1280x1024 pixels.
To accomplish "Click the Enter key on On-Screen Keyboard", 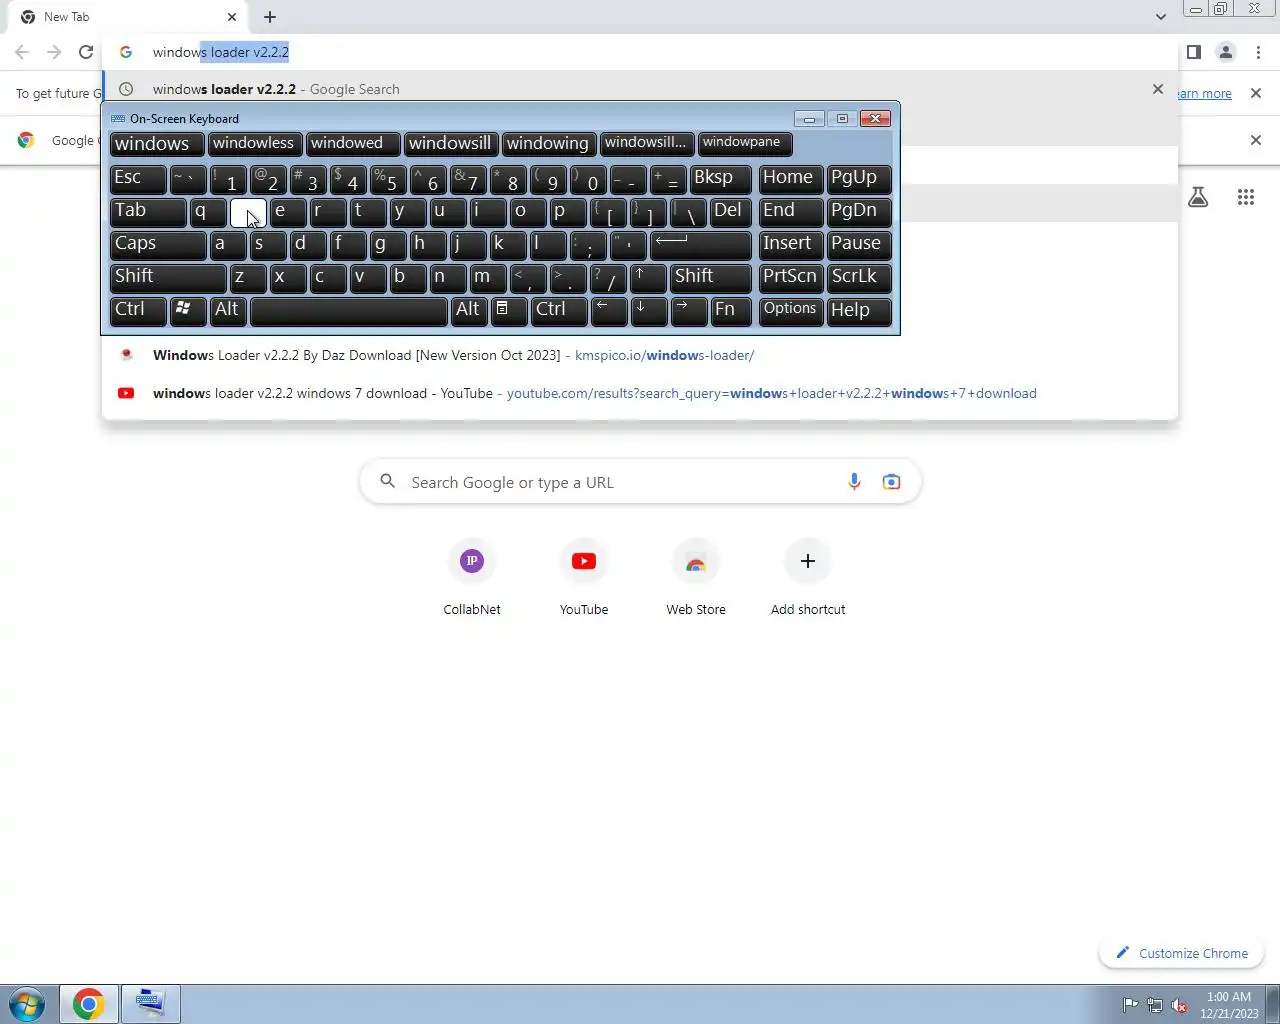I will pyautogui.click(x=700, y=245).
